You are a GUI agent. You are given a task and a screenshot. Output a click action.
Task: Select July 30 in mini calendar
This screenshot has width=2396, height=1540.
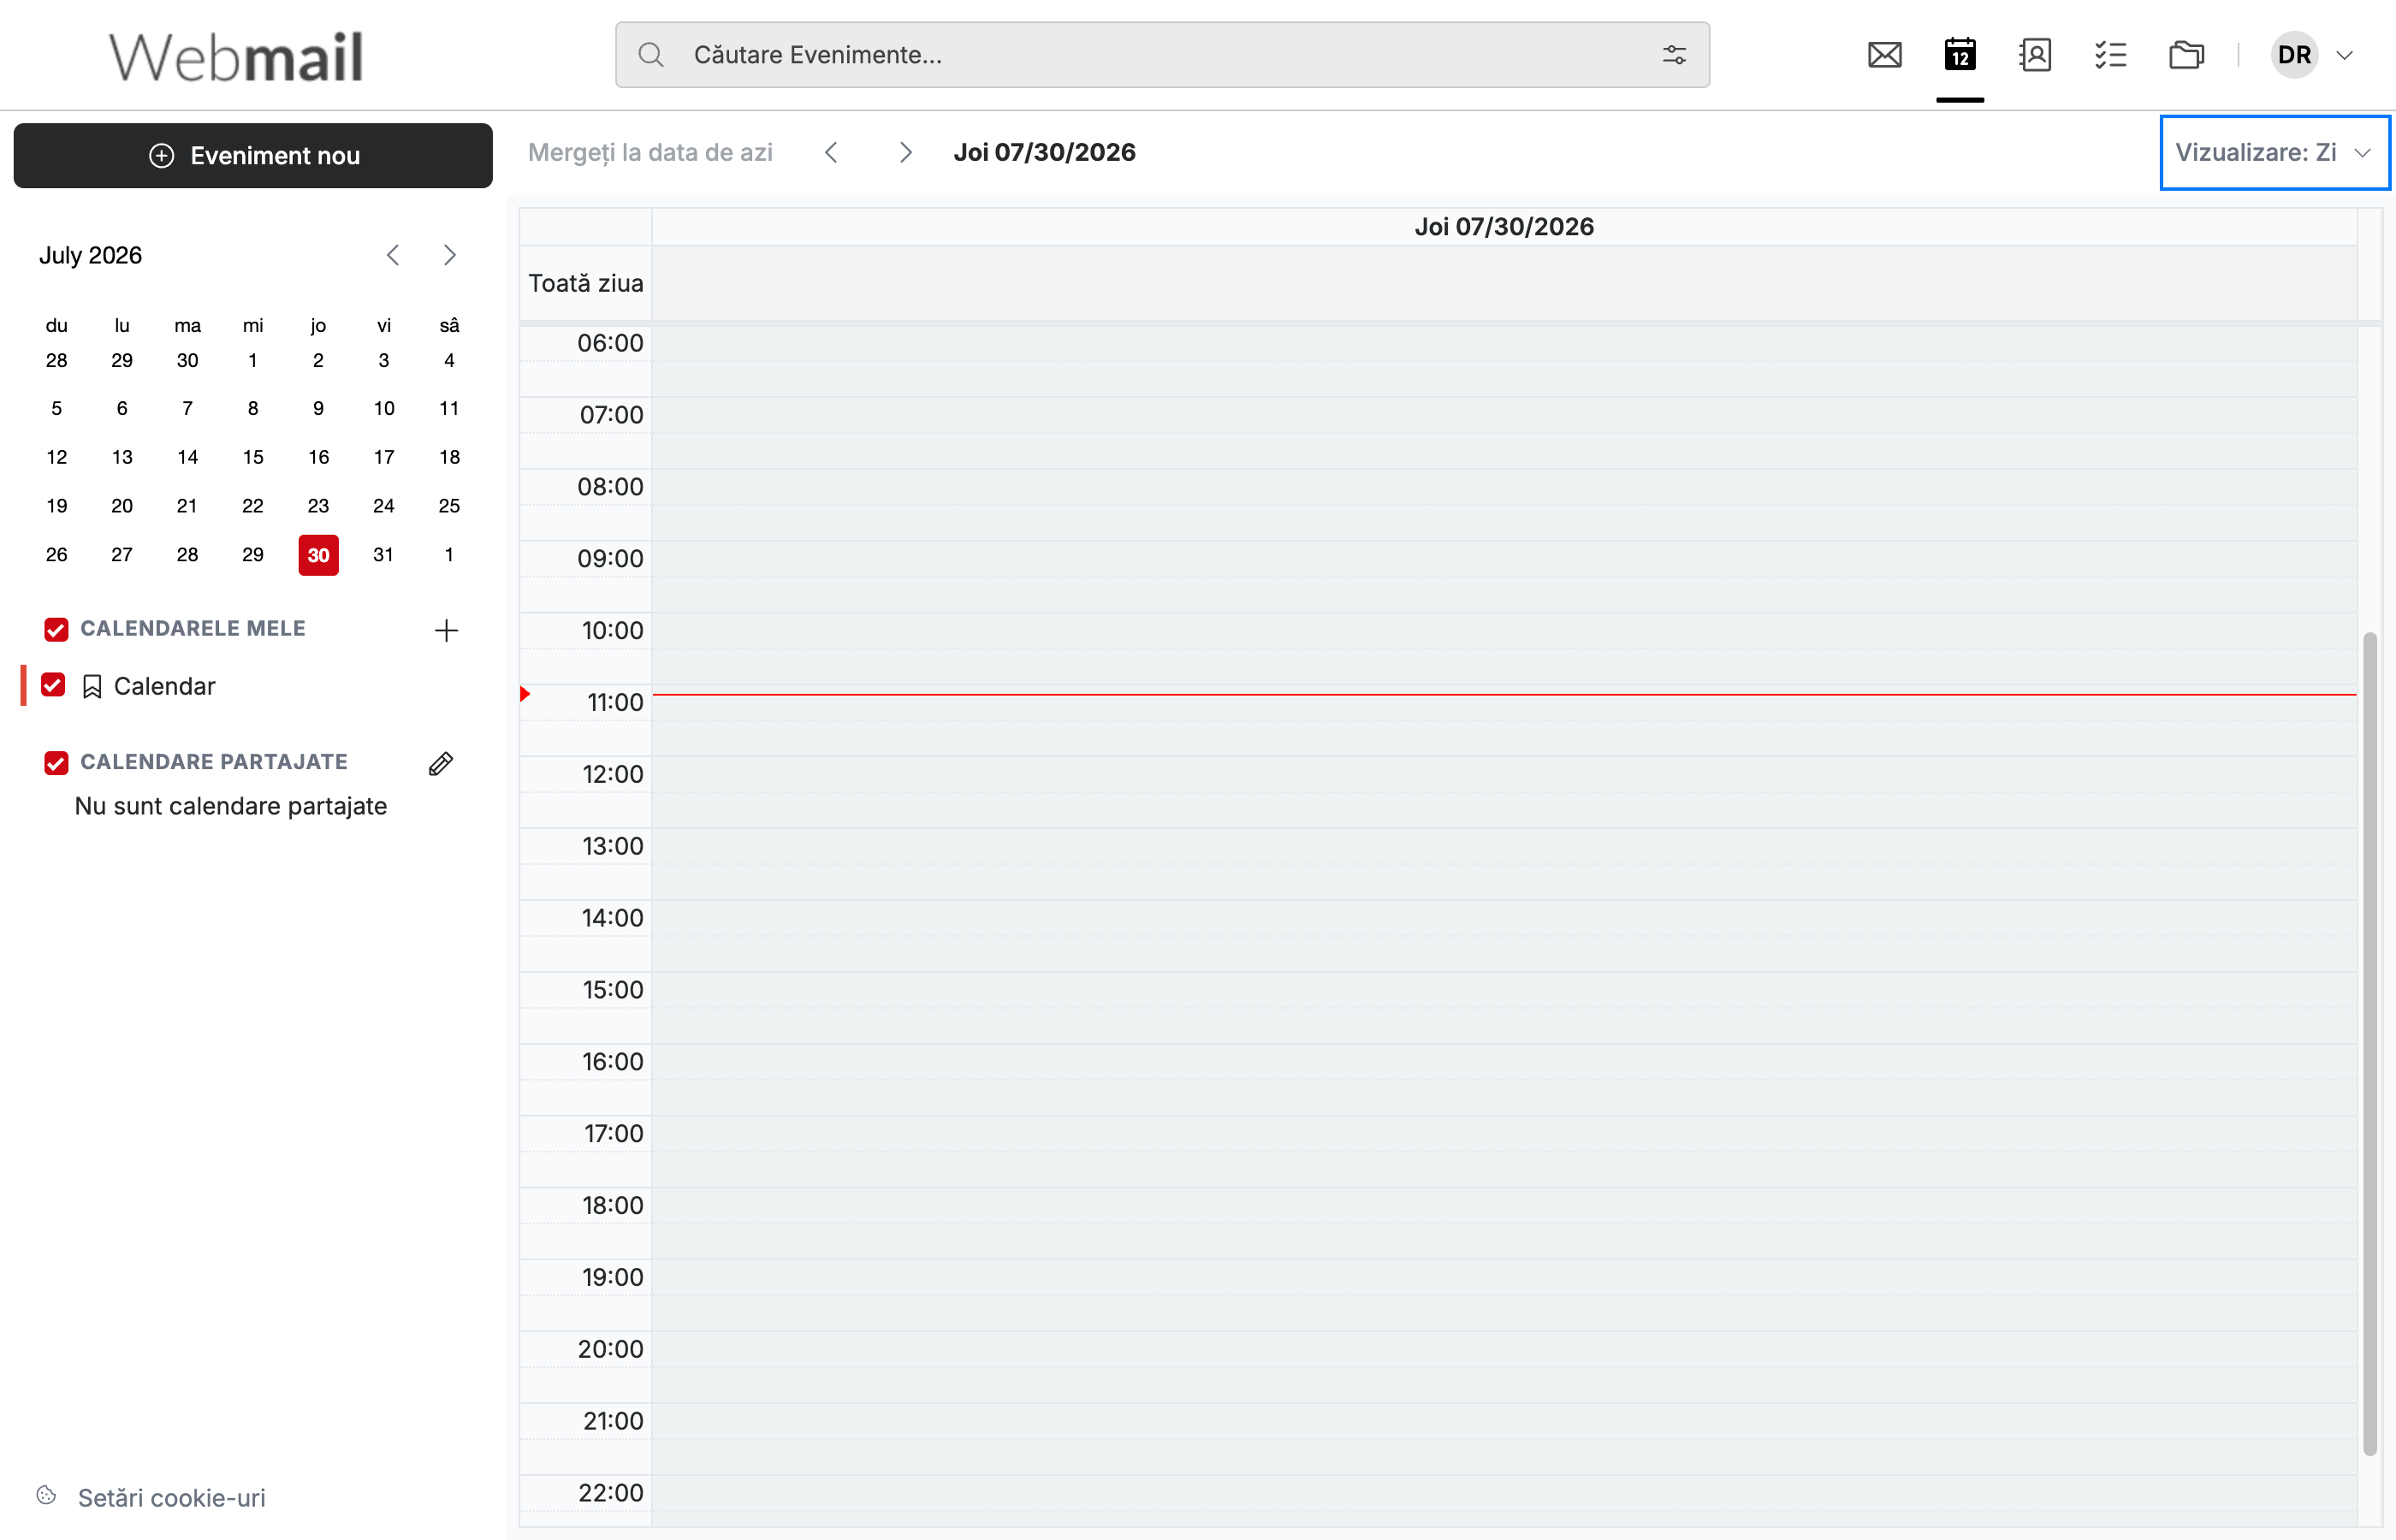(318, 555)
